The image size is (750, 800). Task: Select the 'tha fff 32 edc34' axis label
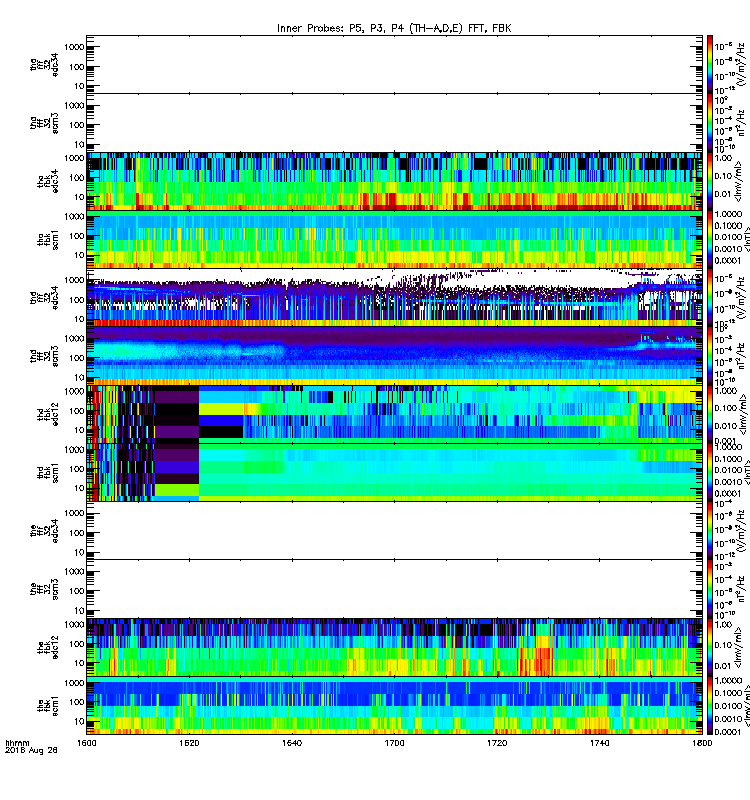pyautogui.click(x=44, y=64)
